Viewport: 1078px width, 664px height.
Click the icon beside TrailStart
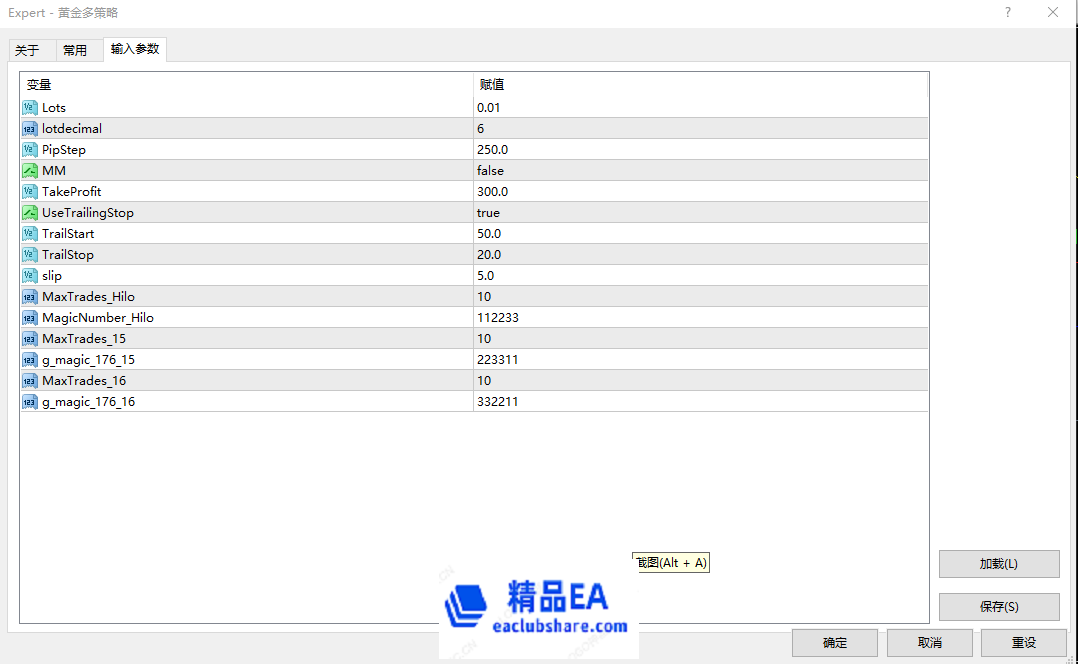pos(30,234)
